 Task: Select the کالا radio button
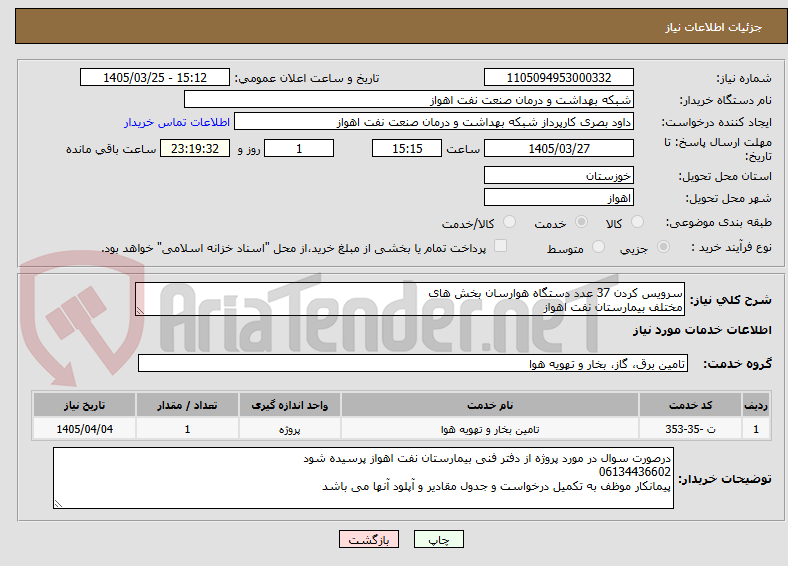tap(637, 222)
